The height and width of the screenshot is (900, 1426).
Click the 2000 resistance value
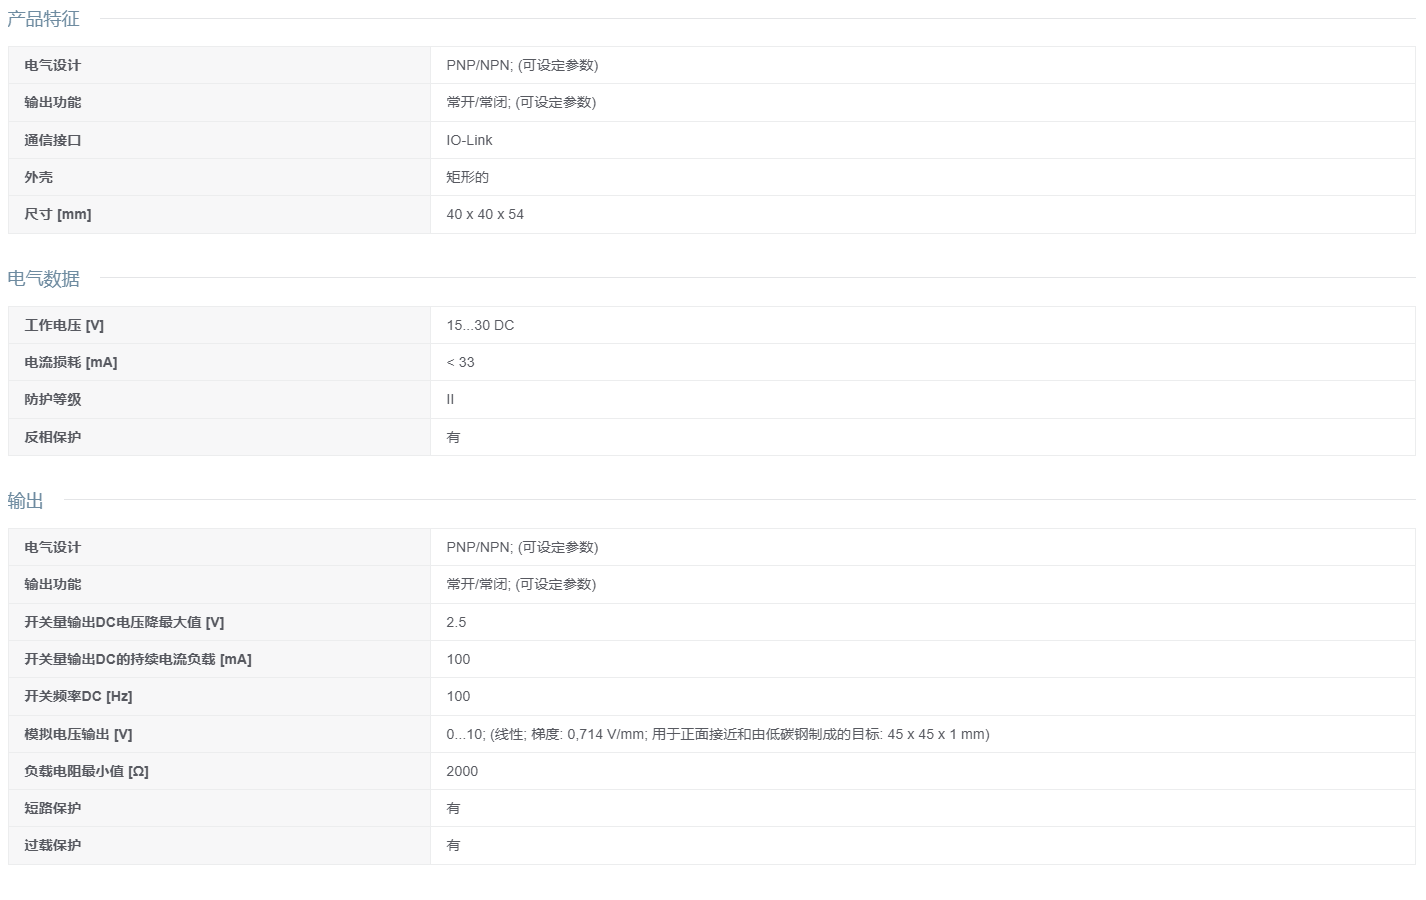coord(462,771)
